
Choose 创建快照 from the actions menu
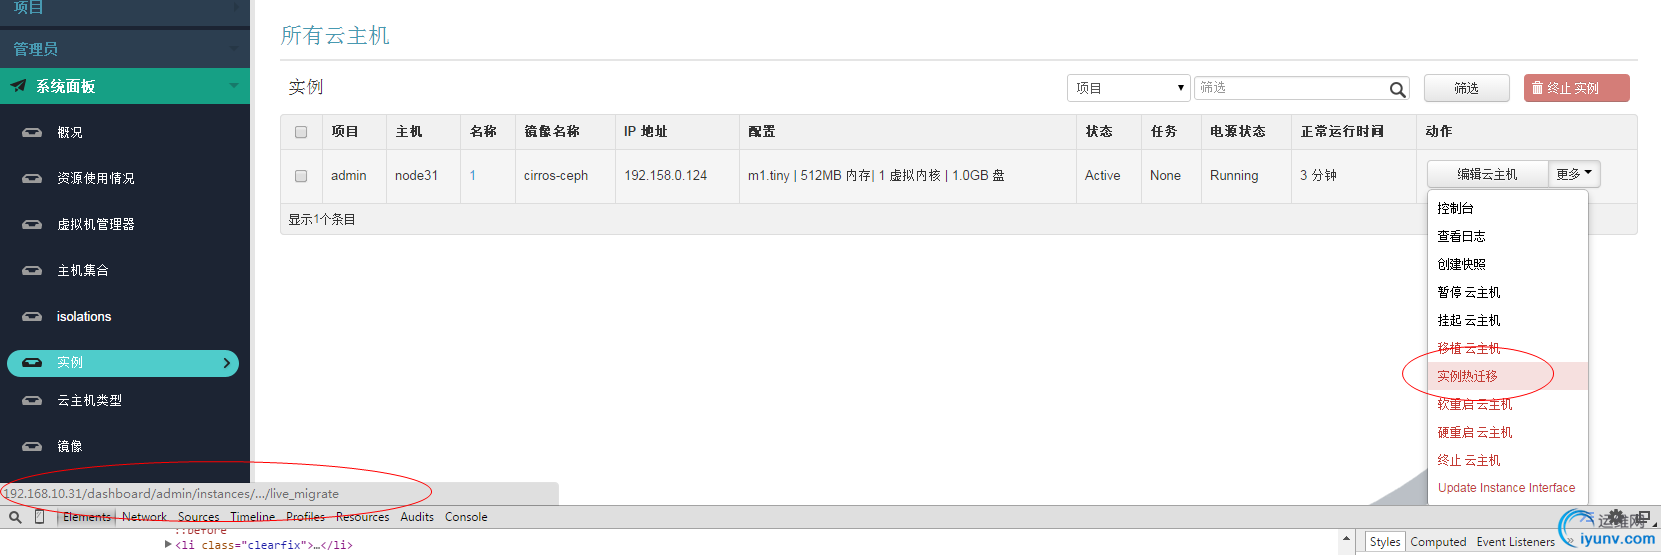1508,264
